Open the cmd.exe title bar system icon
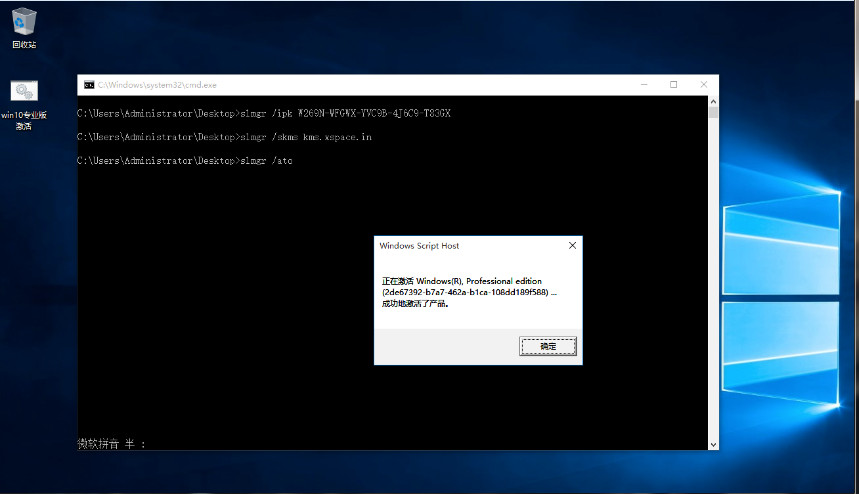This screenshot has width=859, height=494. (x=89, y=85)
